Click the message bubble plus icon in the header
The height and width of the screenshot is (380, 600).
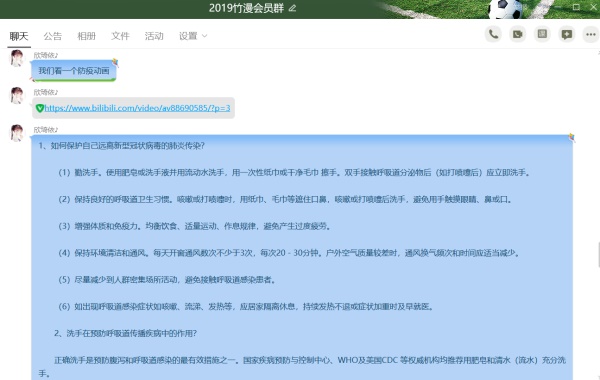click(567, 34)
